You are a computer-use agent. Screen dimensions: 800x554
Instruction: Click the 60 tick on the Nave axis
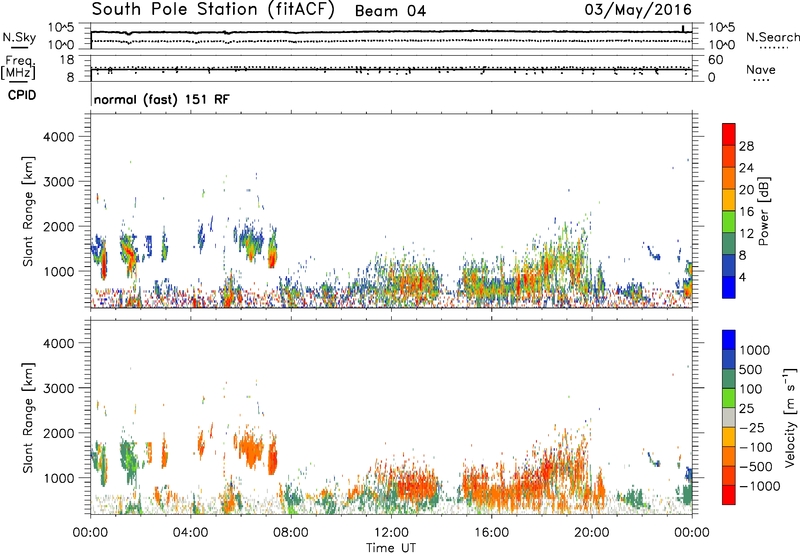[715, 60]
